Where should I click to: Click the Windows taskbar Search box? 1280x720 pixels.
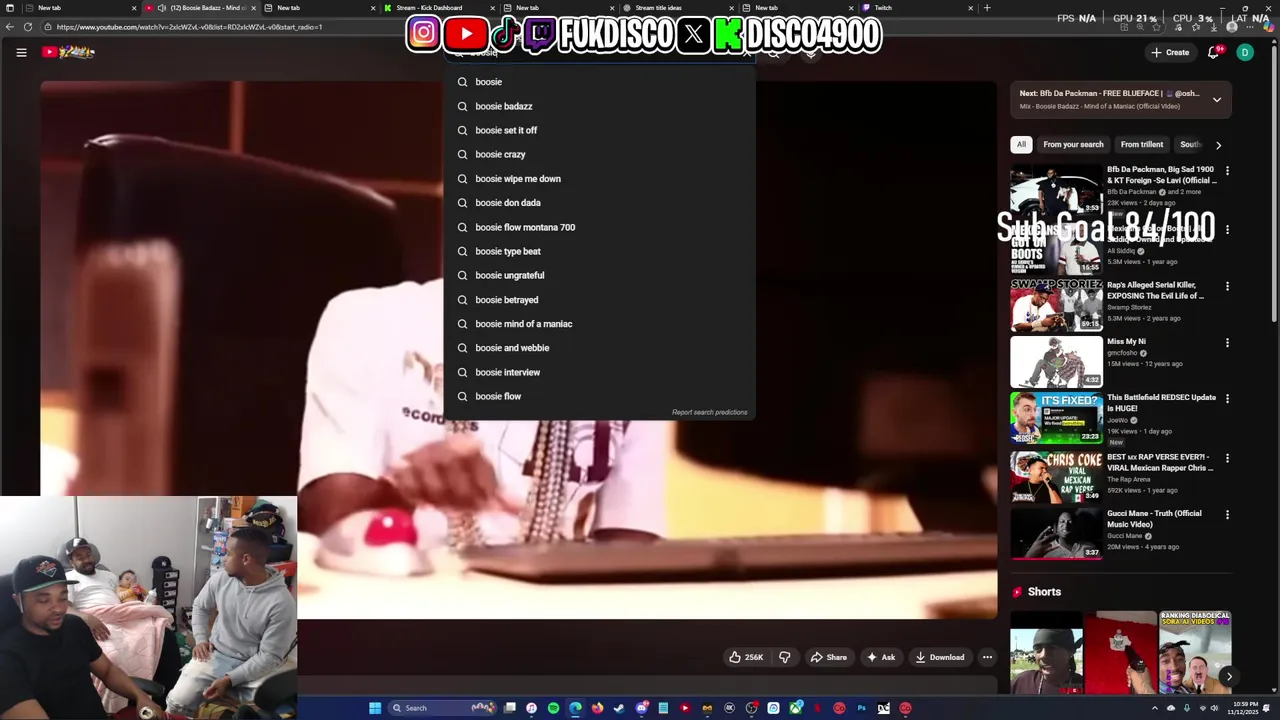[x=443, y=708]
